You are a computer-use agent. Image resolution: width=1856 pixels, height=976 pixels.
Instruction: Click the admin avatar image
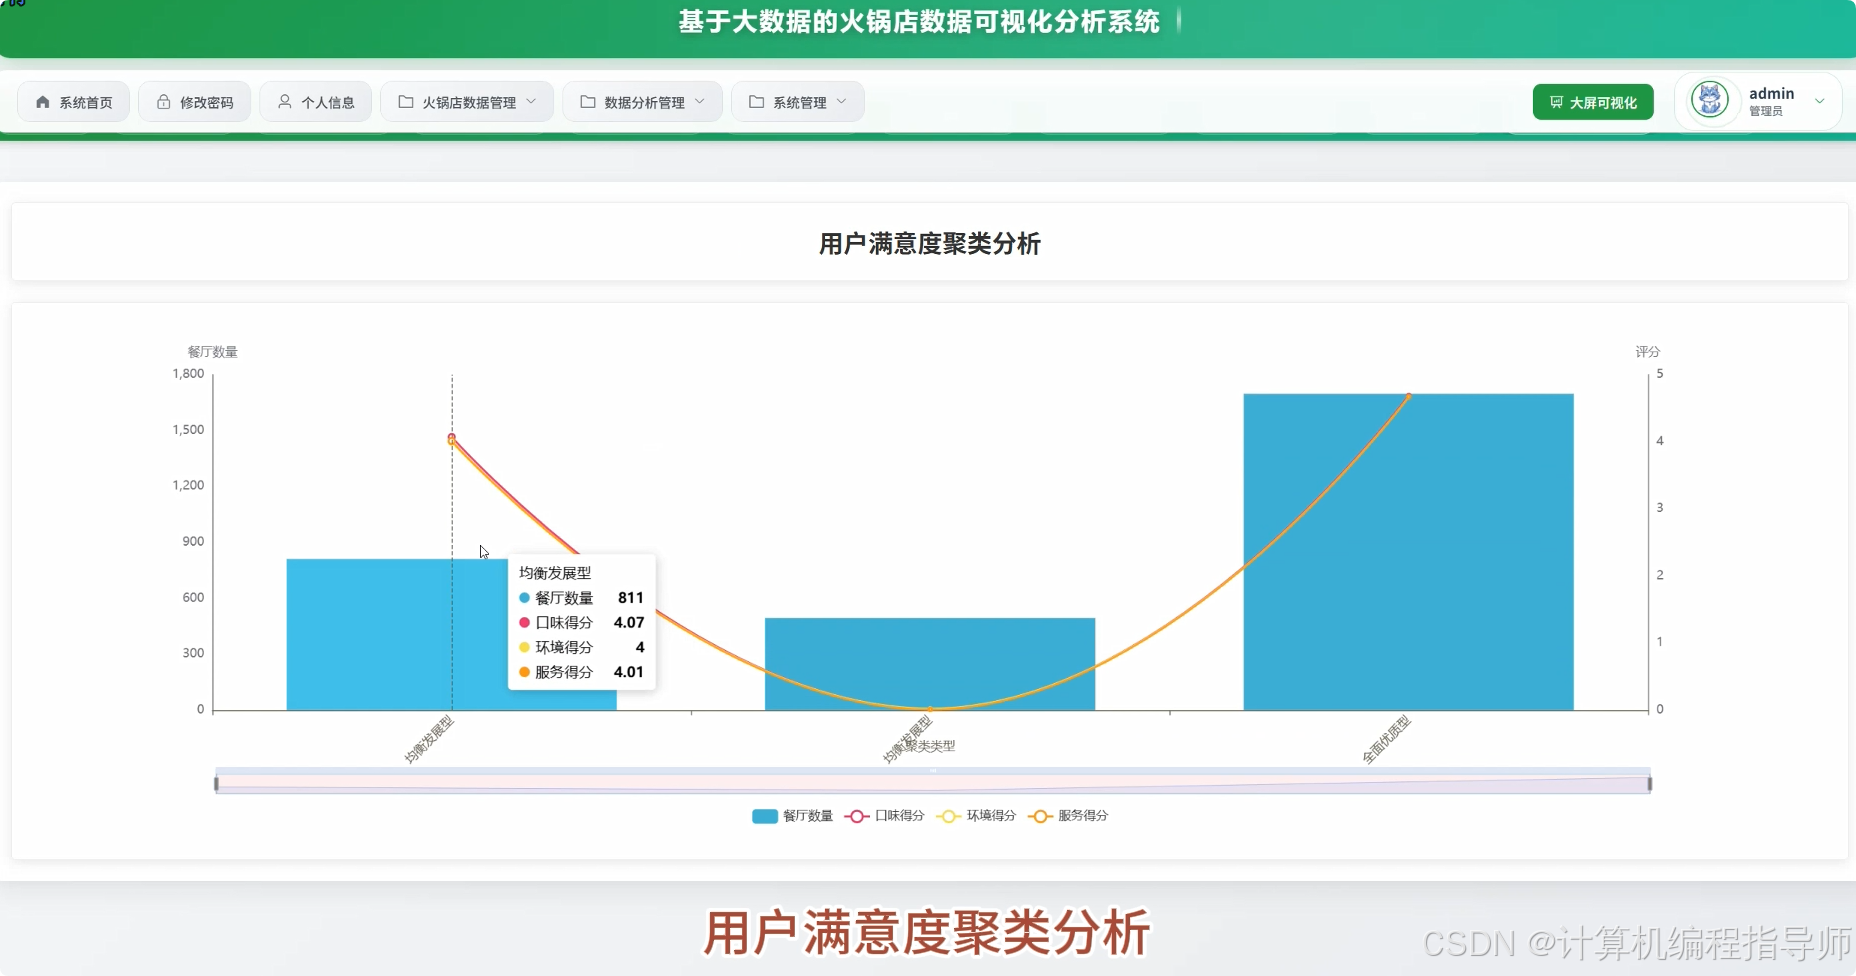point(1710,101)
